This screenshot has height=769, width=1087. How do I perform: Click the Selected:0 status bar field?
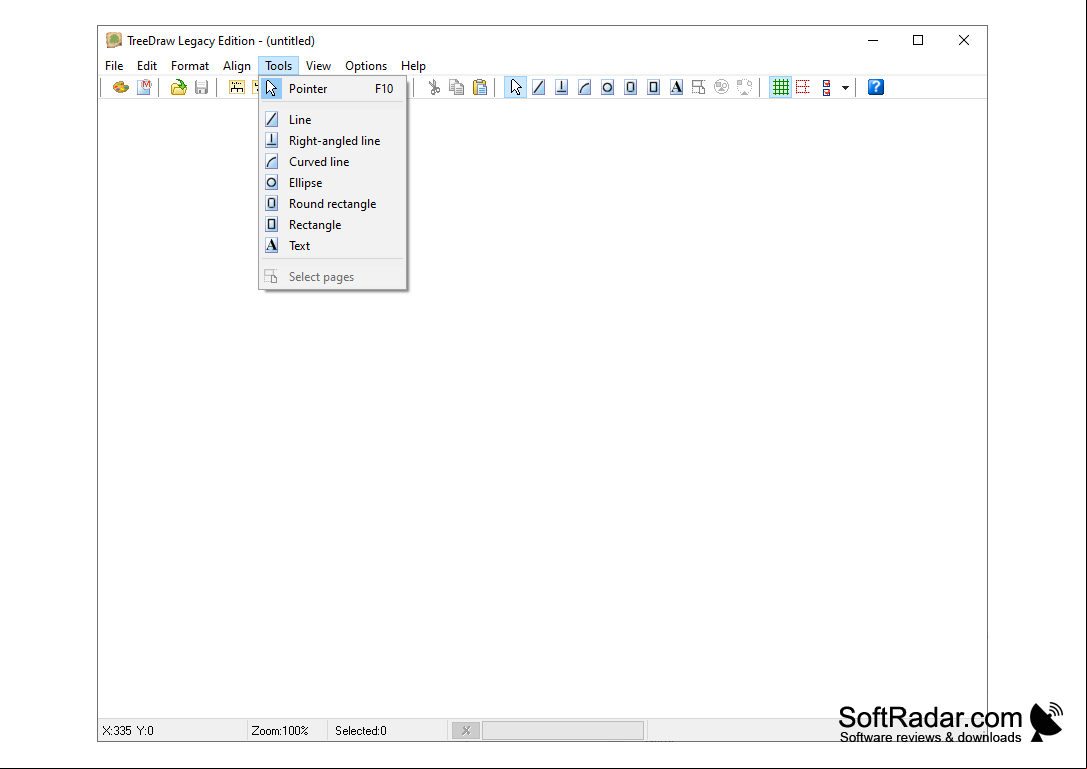[387, 730]
